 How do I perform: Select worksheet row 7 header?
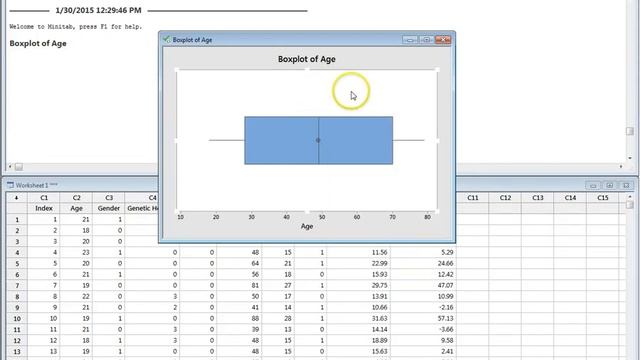17,285
